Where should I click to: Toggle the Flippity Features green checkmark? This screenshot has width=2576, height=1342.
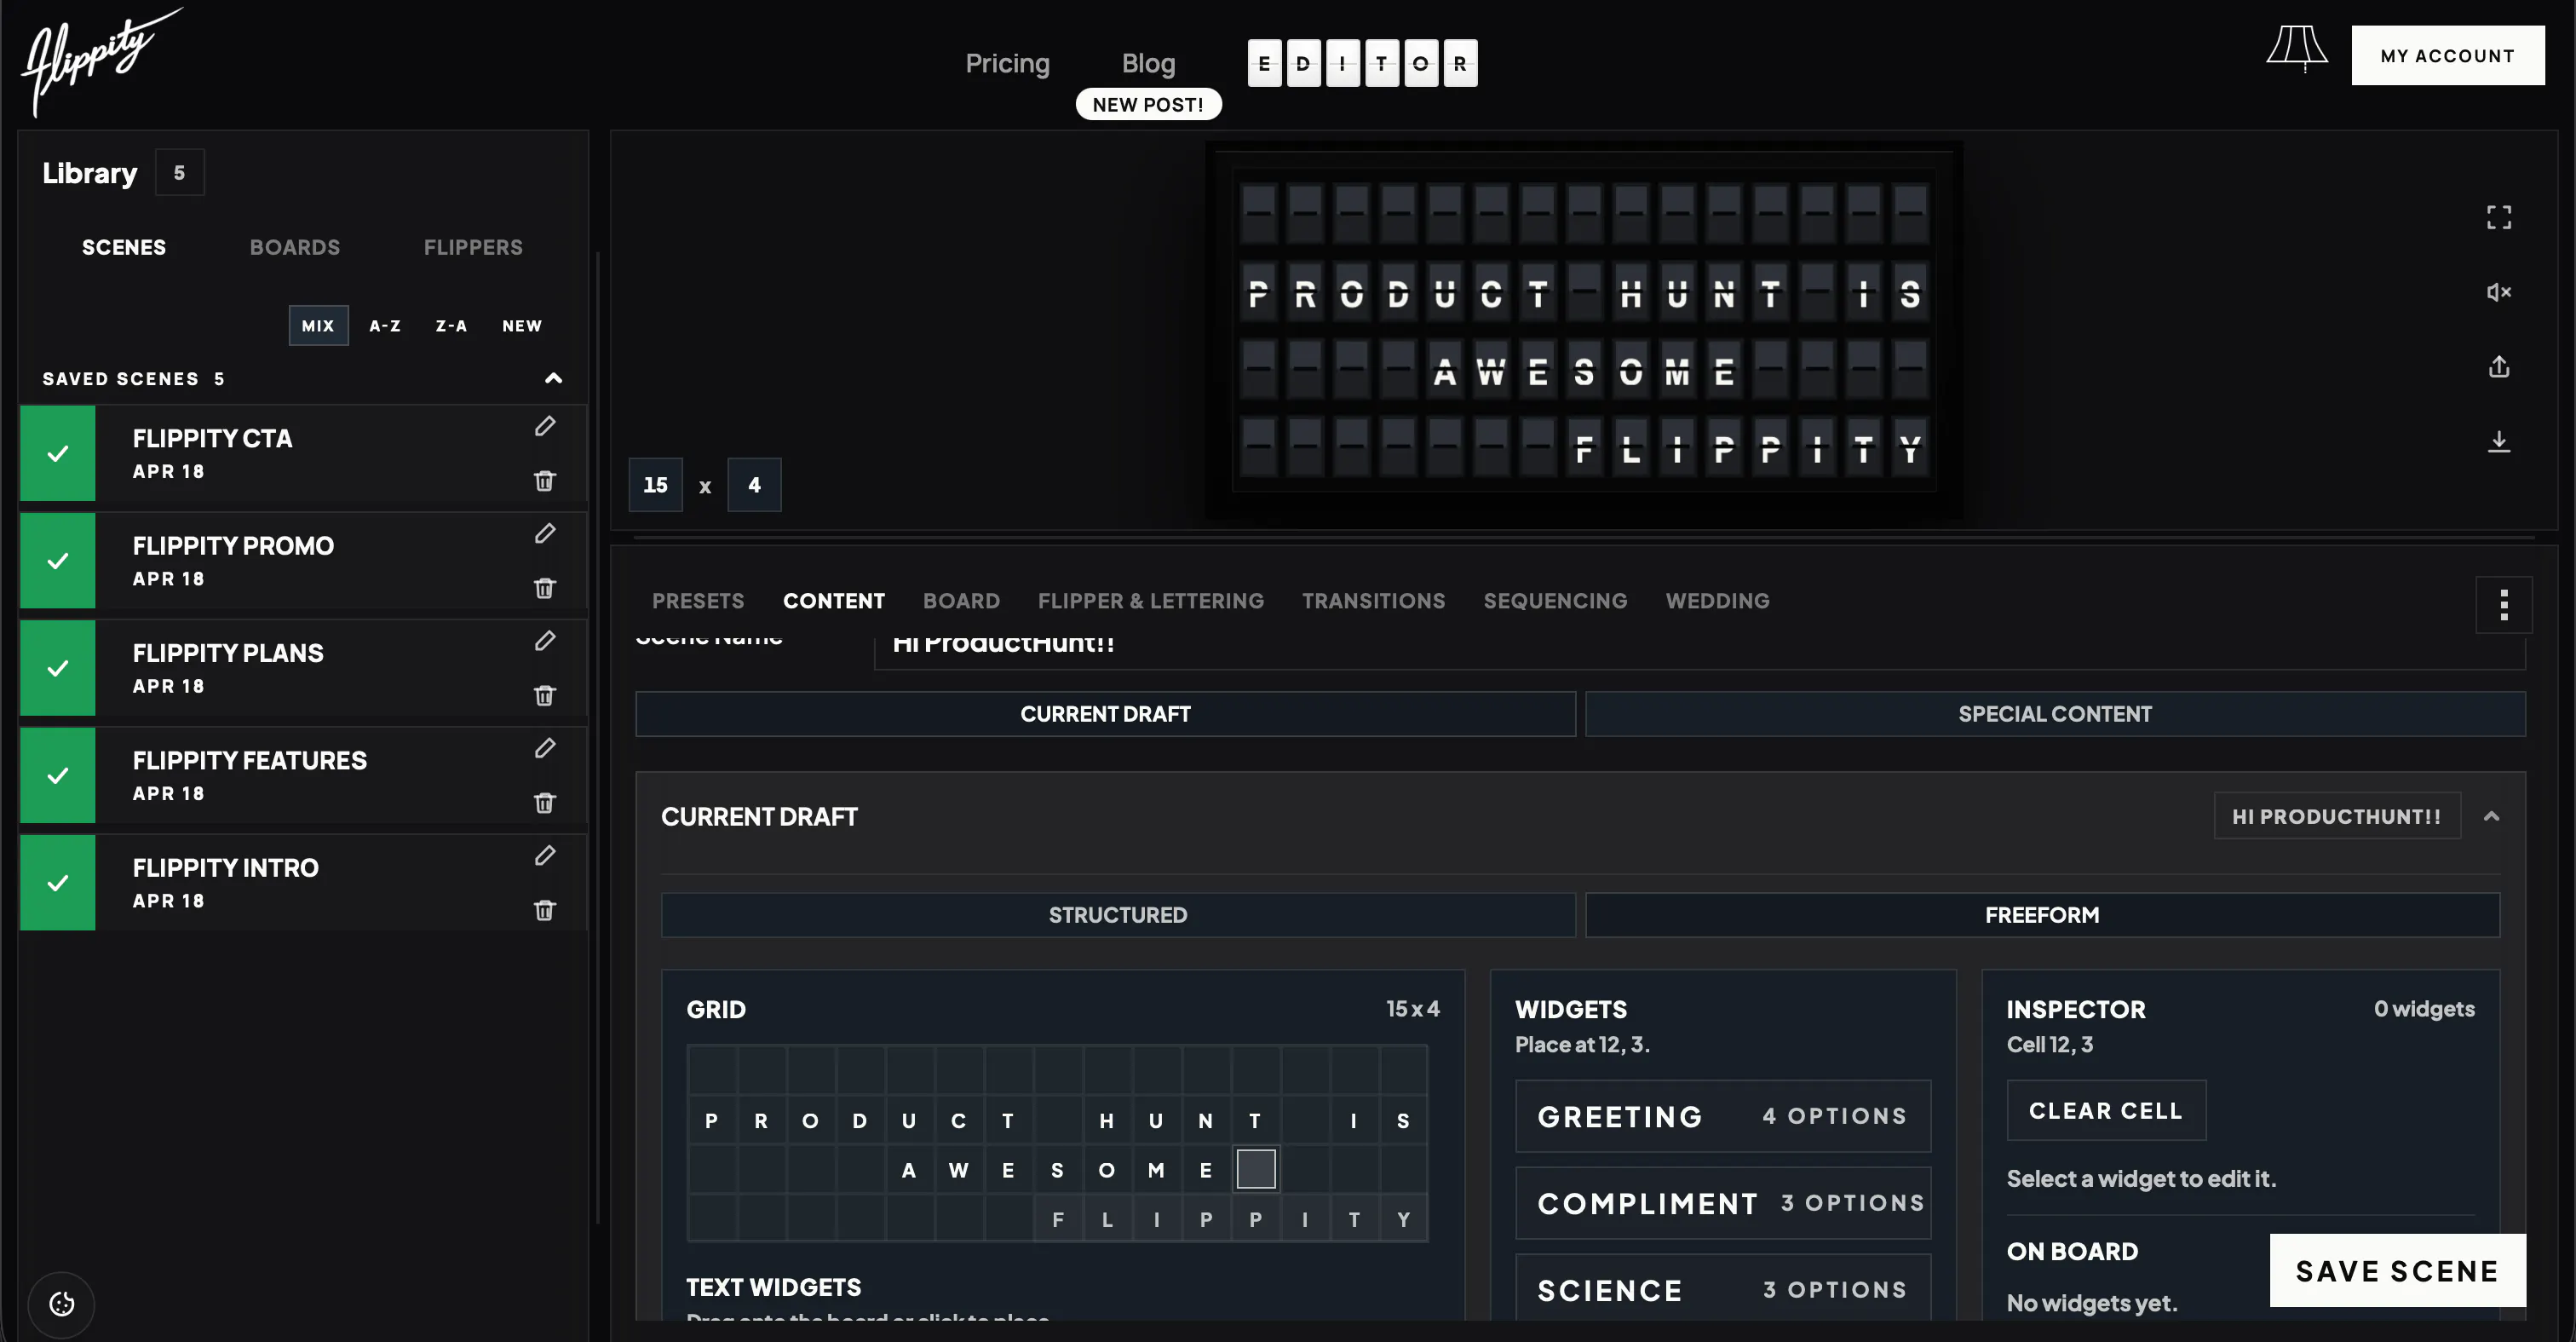click(x=58, y=775)
